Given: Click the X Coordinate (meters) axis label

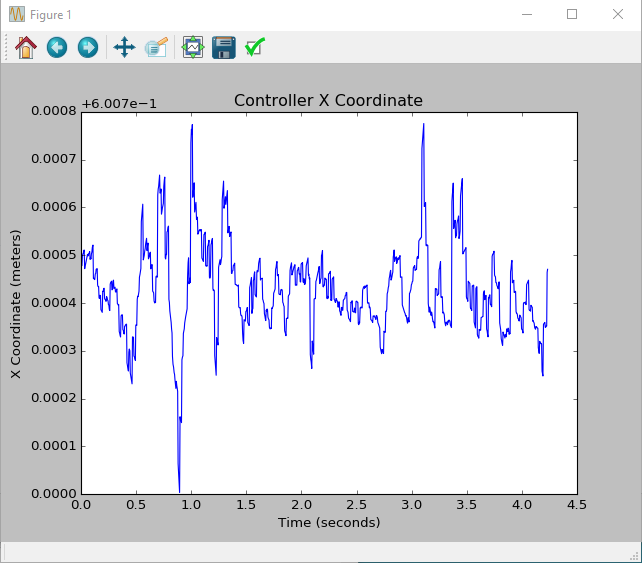Looking at the screenshot, I should (16, 304).
